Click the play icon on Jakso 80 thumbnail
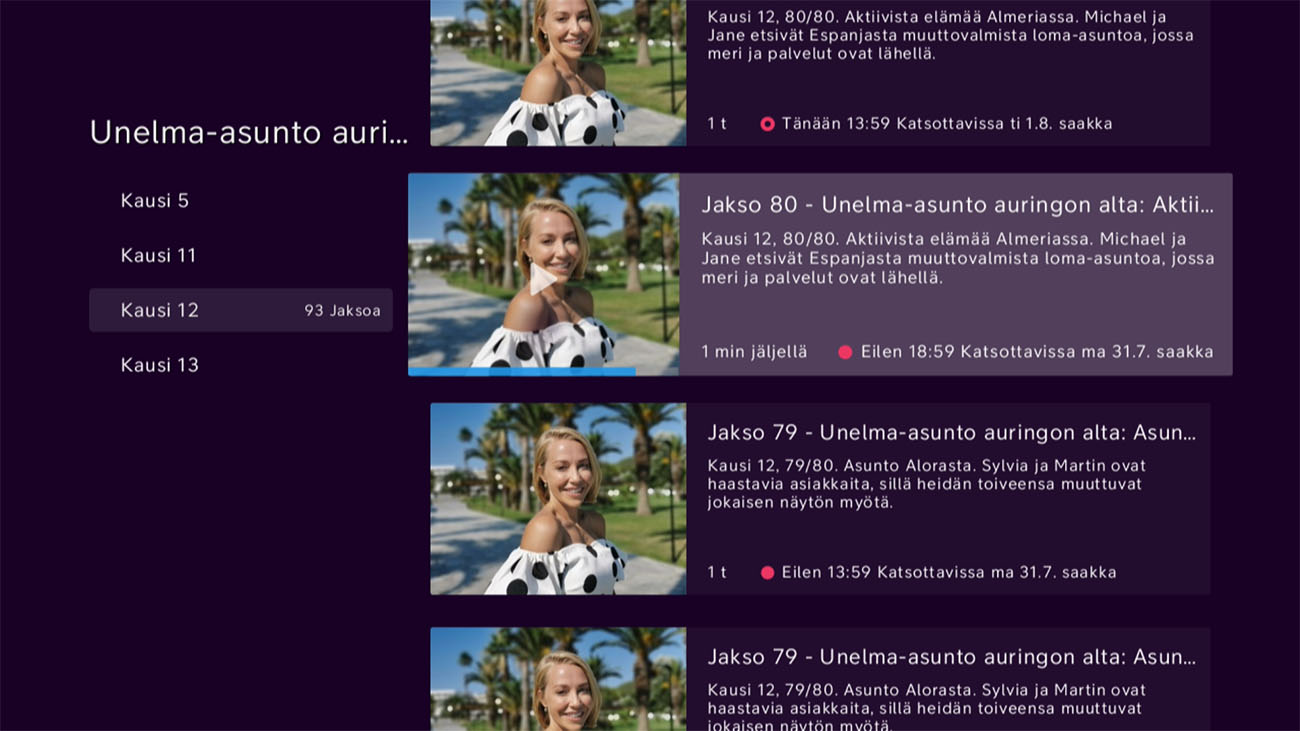The width and height of the screenshot is (1300, 731). pyautogui.click(x=543, y=279)
